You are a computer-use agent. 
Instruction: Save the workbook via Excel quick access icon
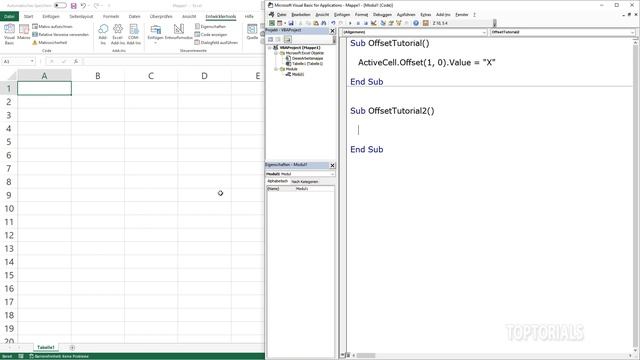[x=73, y=6]
